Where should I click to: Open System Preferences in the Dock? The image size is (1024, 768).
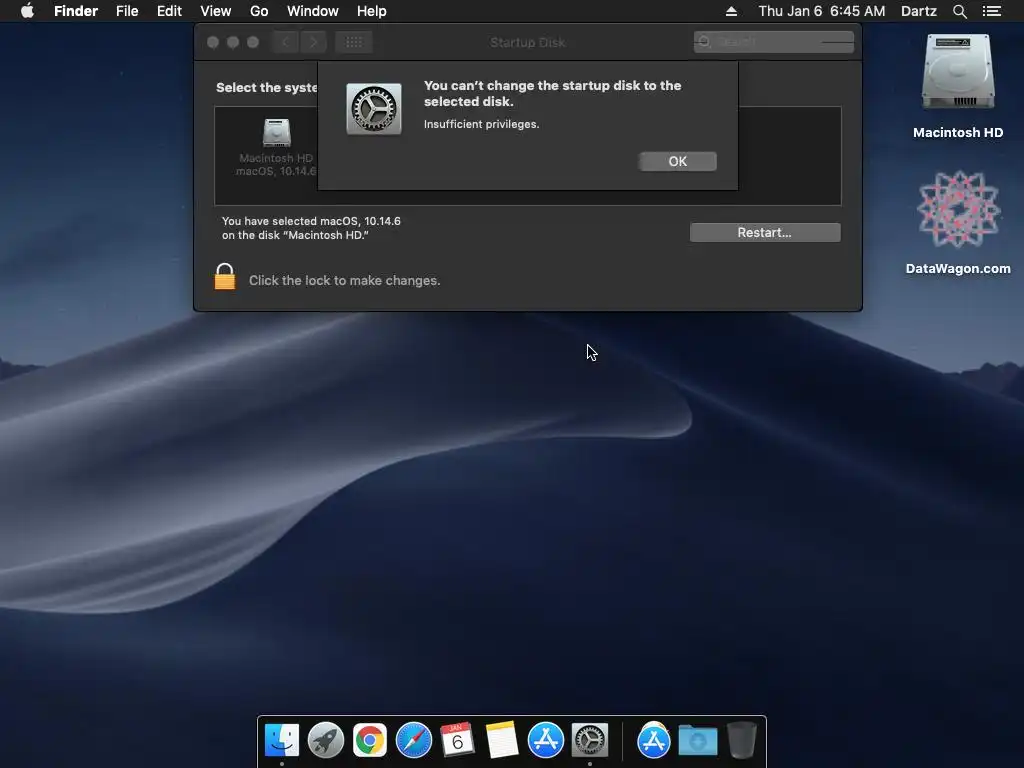coord(590,740)
